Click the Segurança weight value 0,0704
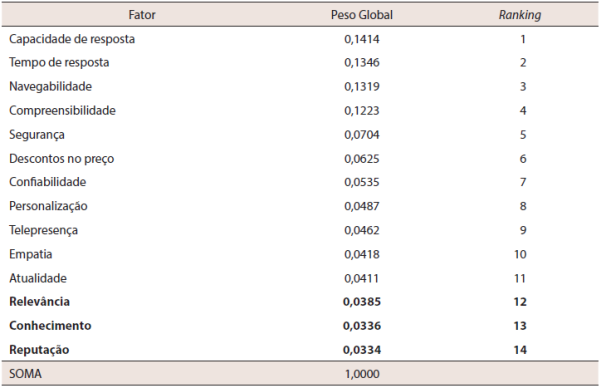The width and height of the screenshot is (600, 387). tap(362, 135)
